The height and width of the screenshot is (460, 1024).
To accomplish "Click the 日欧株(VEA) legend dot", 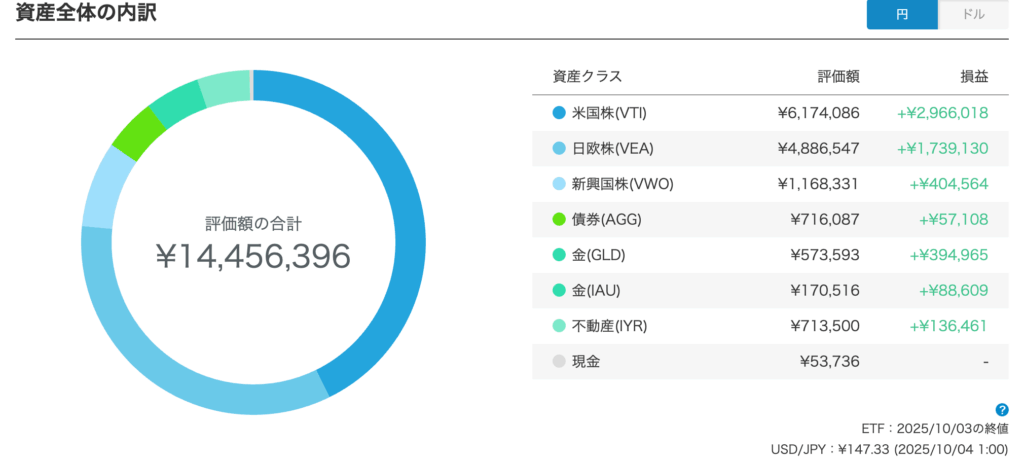I will tap(559, 149).
